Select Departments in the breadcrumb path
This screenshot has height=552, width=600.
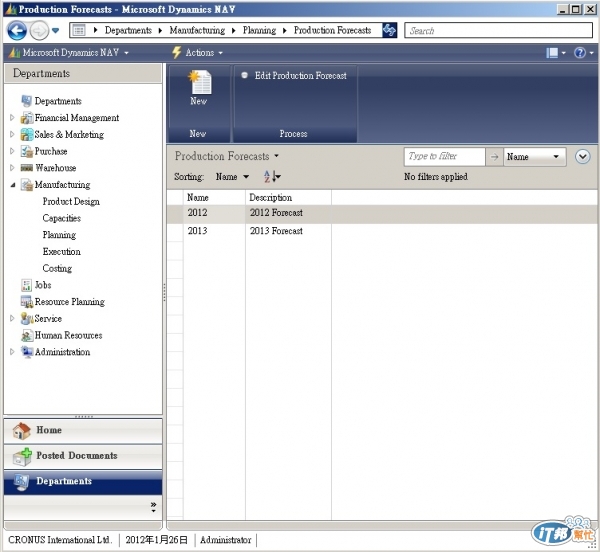[128, 30]
